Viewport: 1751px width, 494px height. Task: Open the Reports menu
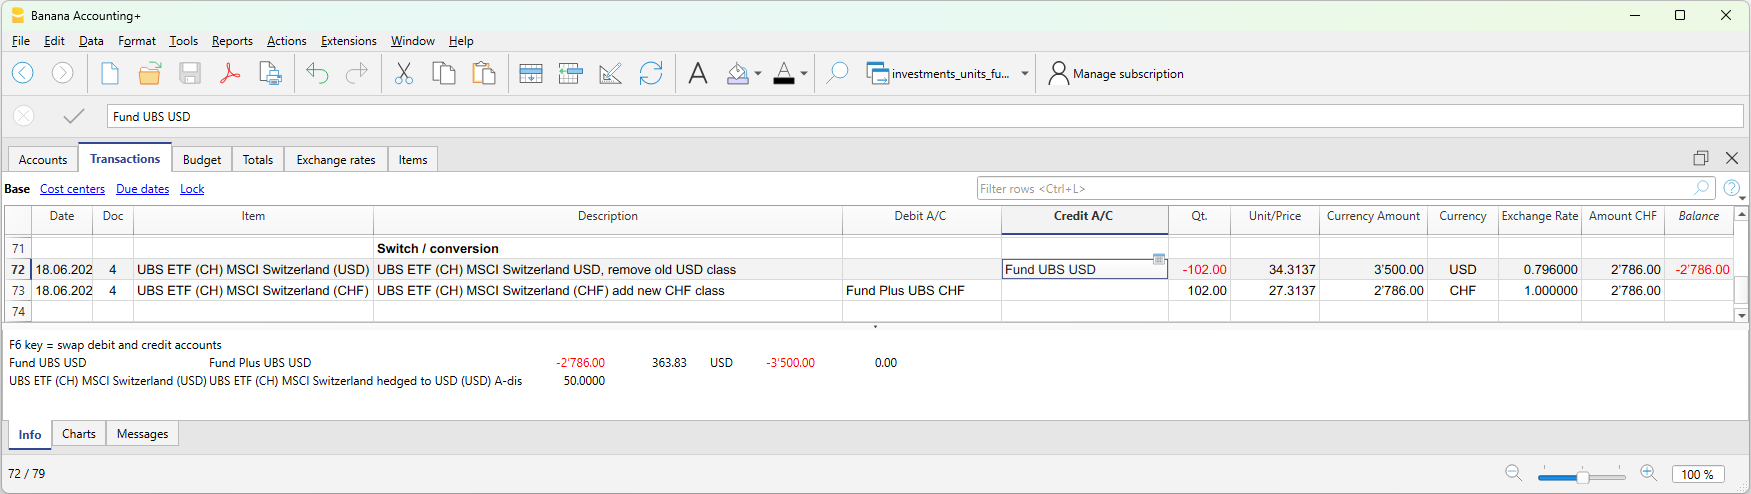coord(232,41)
